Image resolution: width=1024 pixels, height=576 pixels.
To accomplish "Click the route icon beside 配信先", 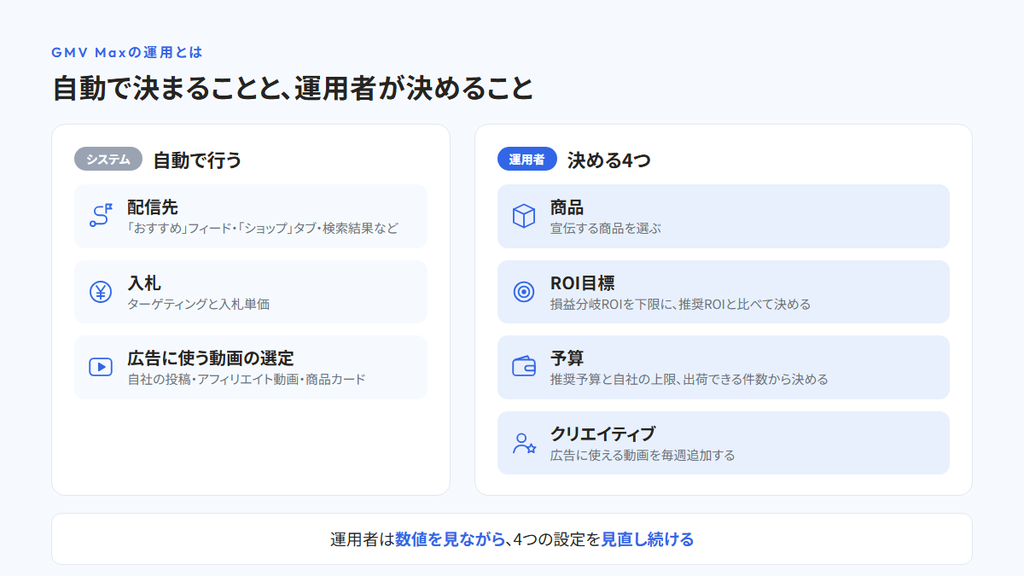I will click(101, 216).
